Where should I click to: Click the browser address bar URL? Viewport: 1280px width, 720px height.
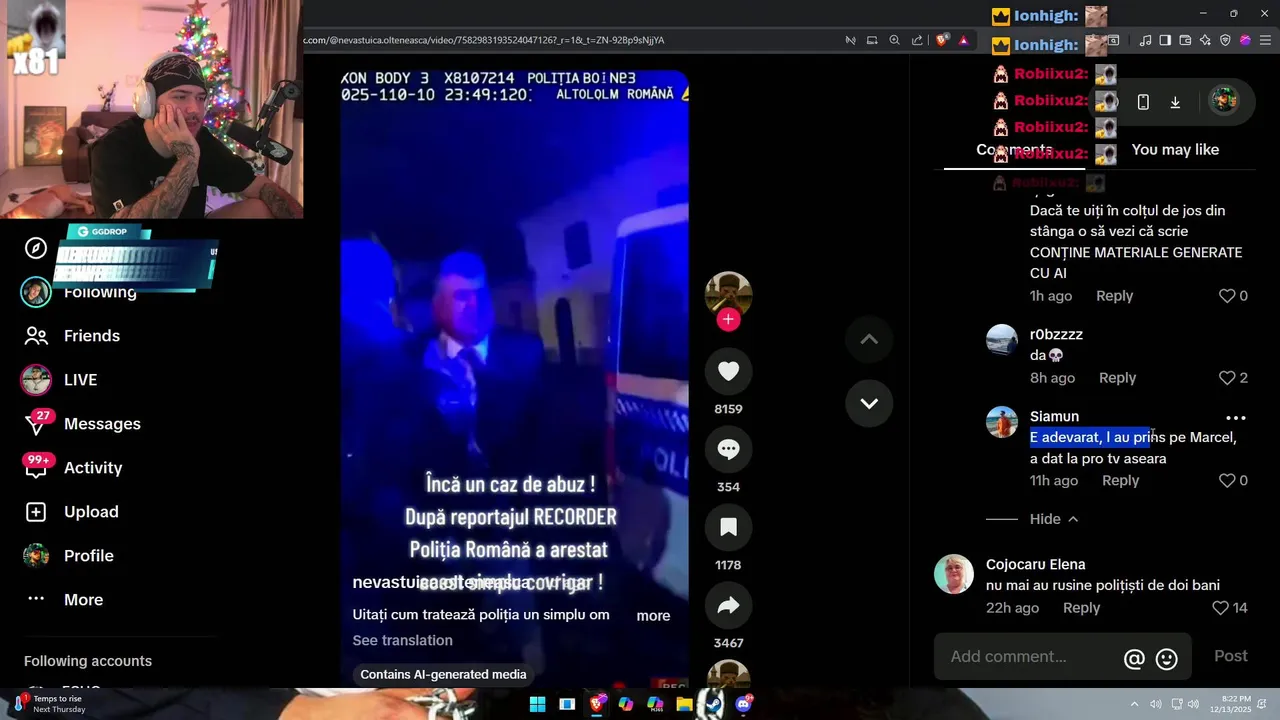pyautogui.click(x=485, y=40)
